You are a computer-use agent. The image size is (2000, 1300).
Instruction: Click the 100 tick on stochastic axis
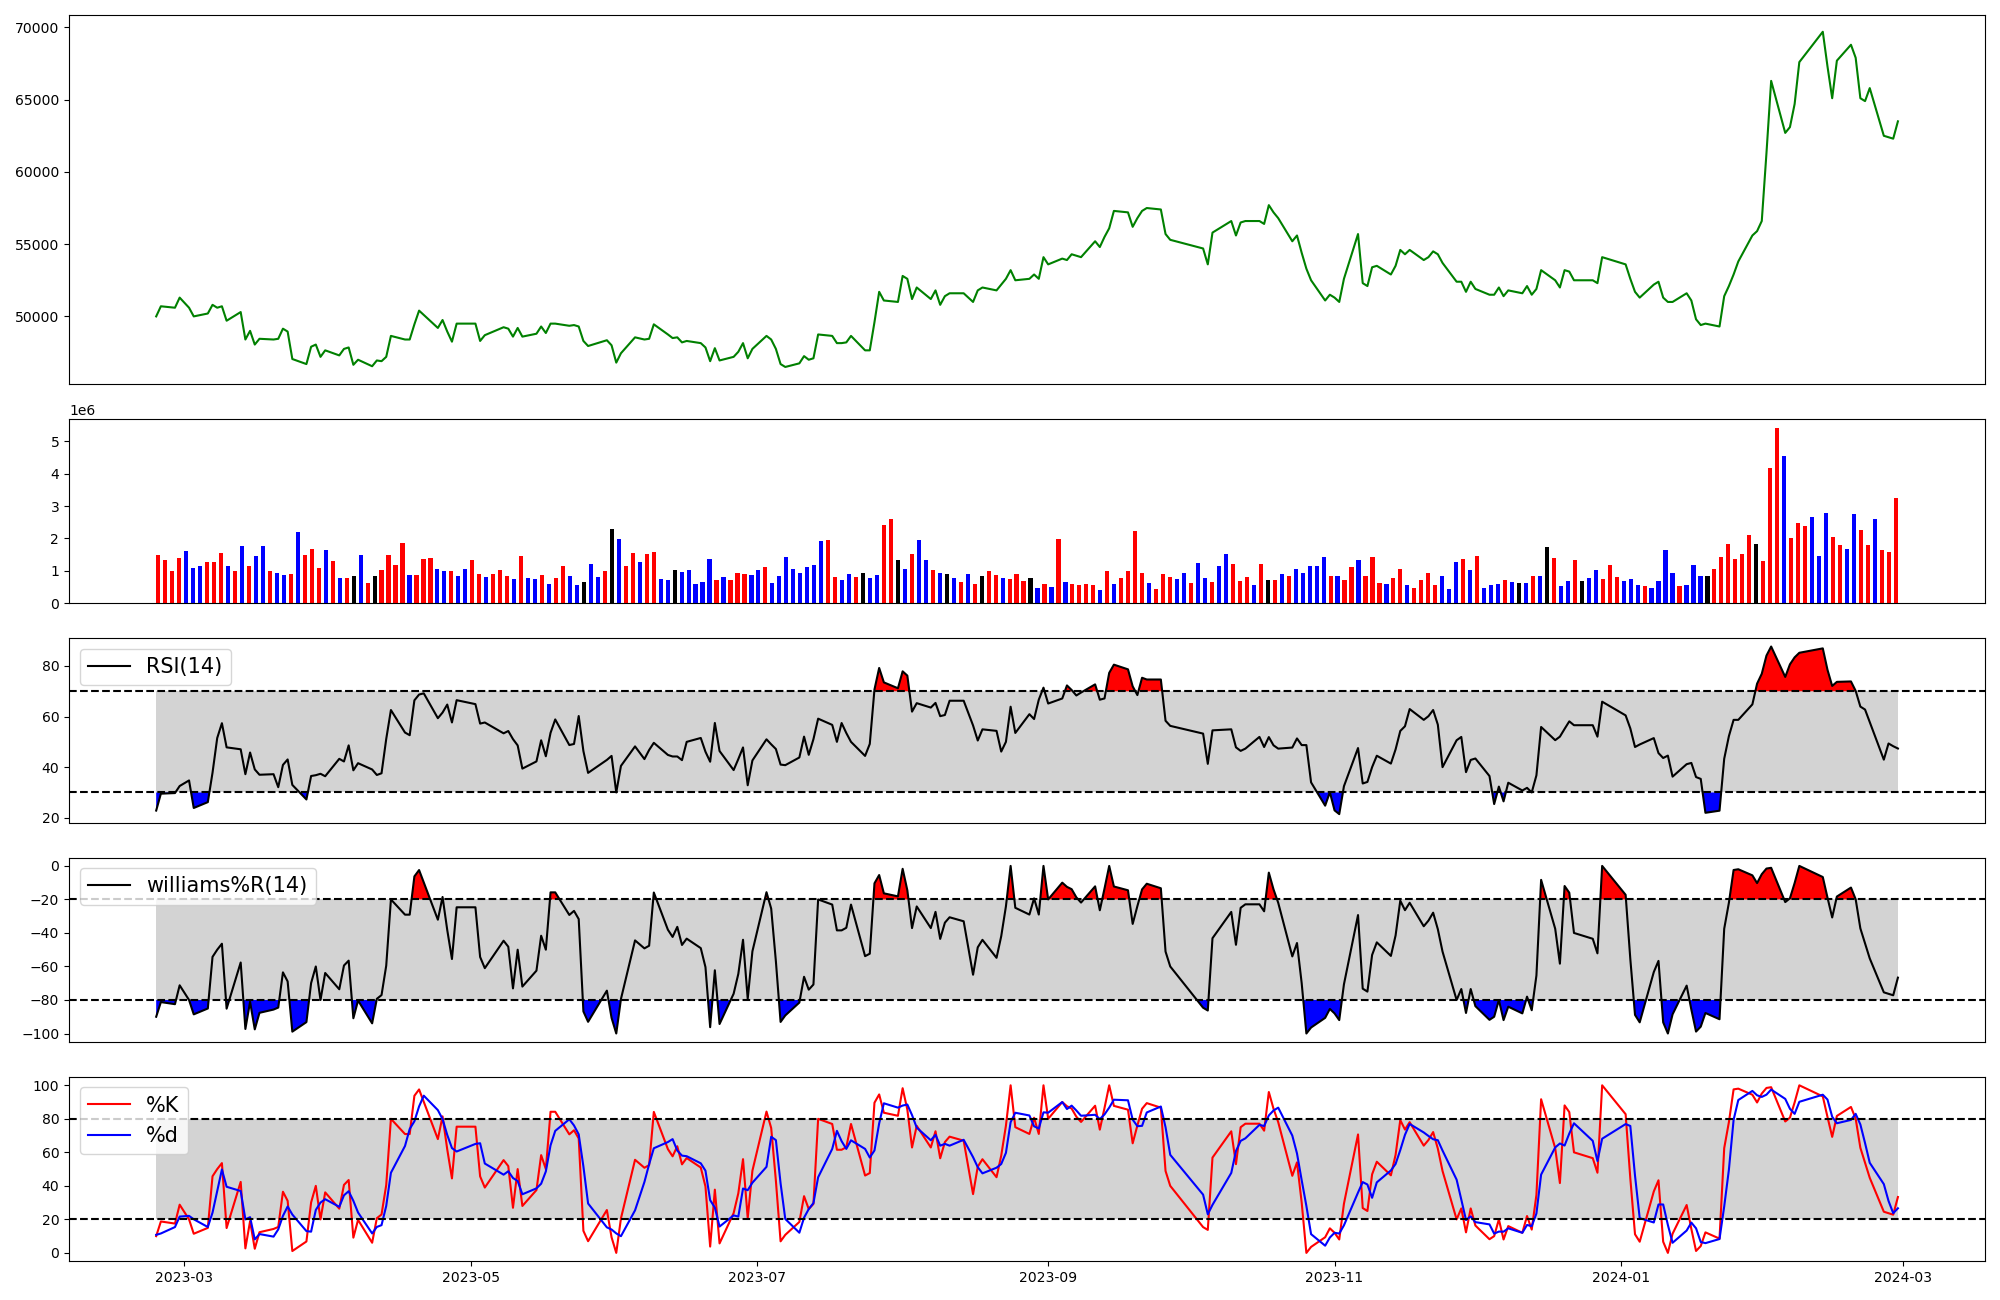click(x=46, y=1086)
